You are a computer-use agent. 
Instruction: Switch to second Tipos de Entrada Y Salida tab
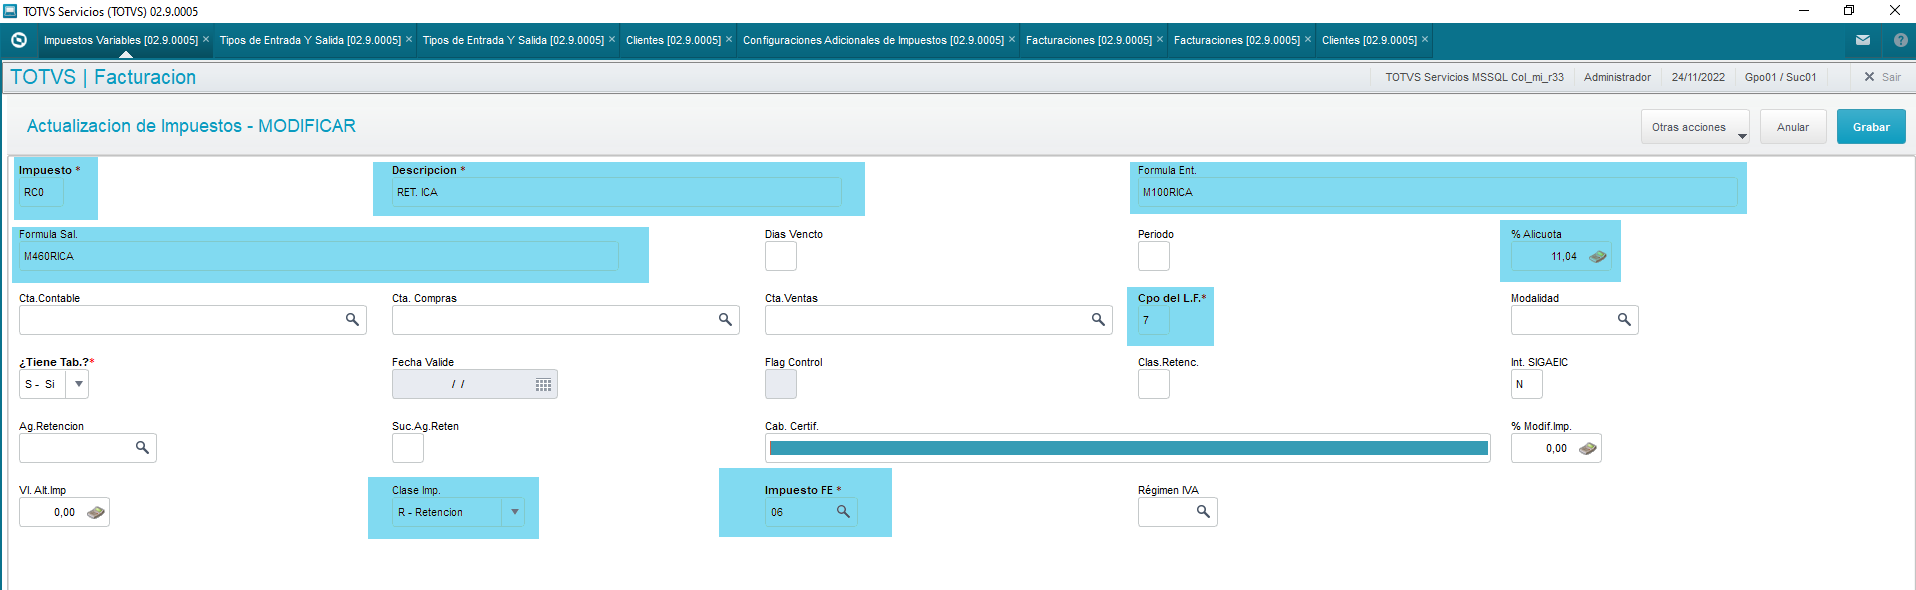(513, 40)
